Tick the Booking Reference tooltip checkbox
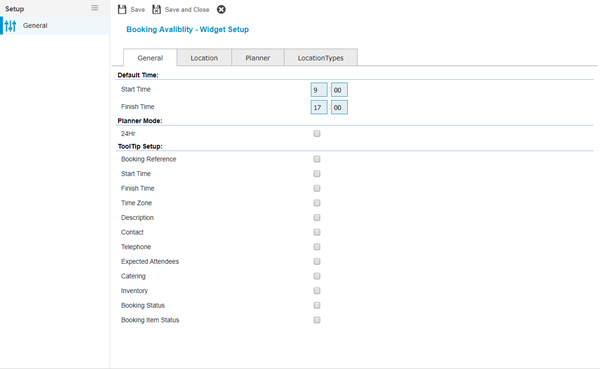600x369 pixels. (317, 159)
